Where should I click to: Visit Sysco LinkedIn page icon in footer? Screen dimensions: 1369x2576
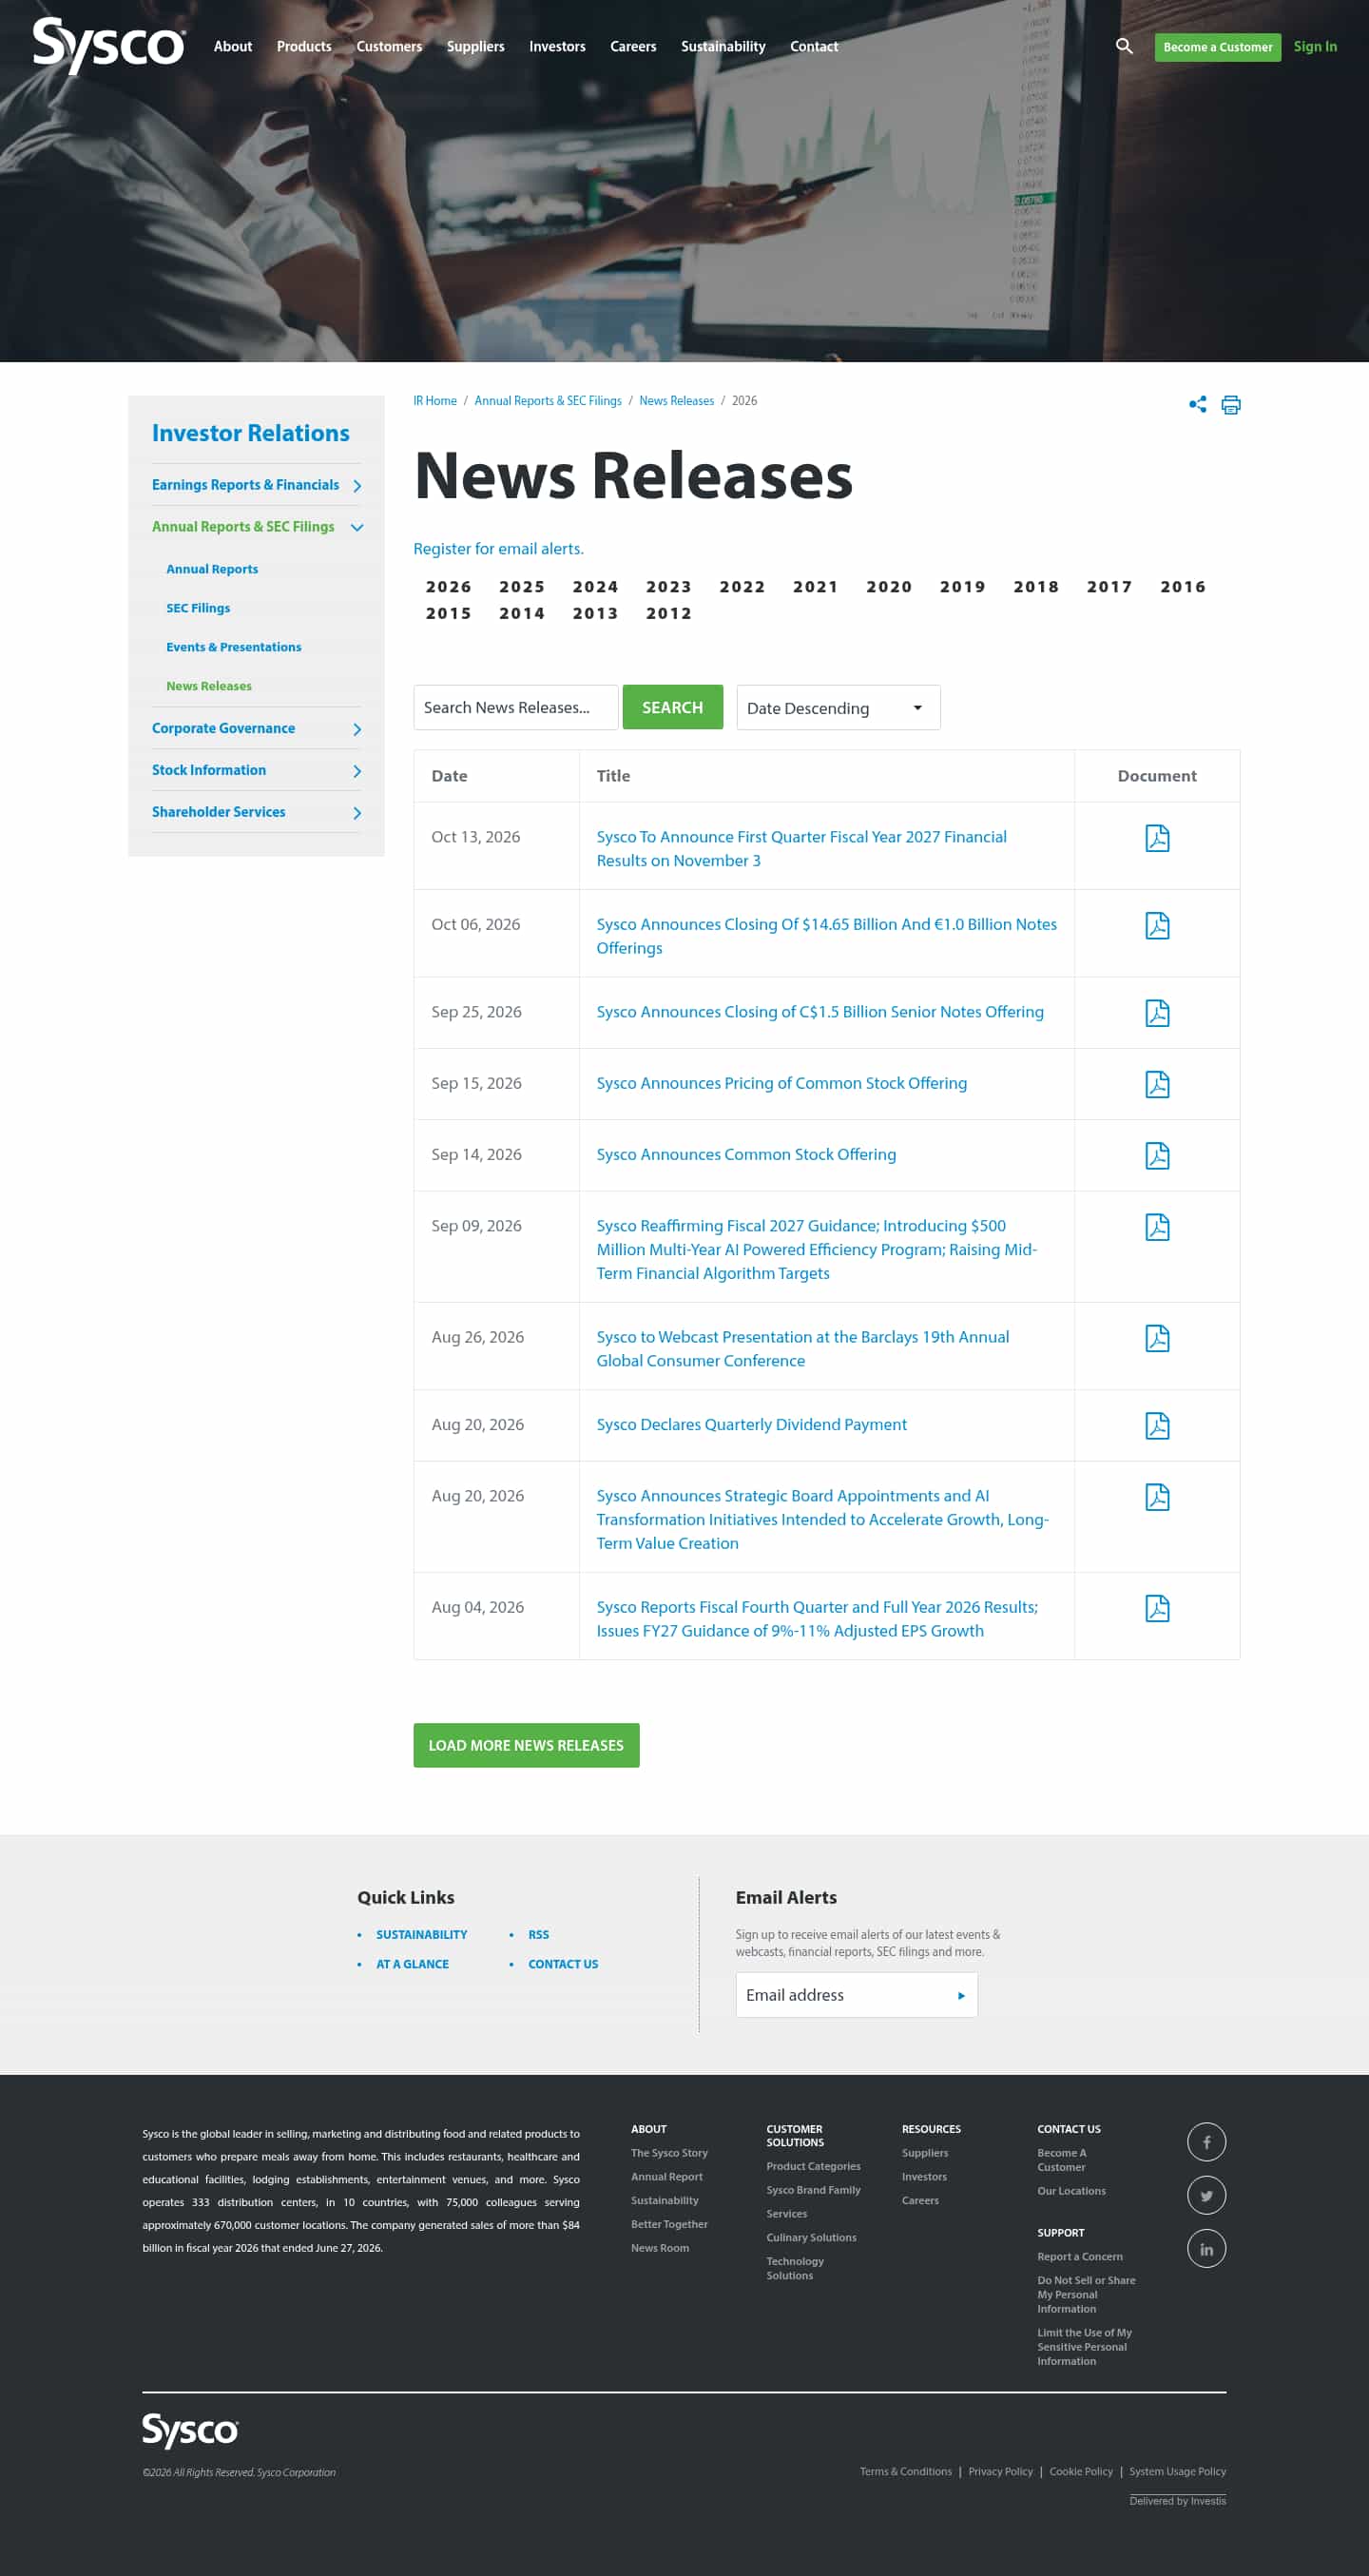(1206, 2249)
